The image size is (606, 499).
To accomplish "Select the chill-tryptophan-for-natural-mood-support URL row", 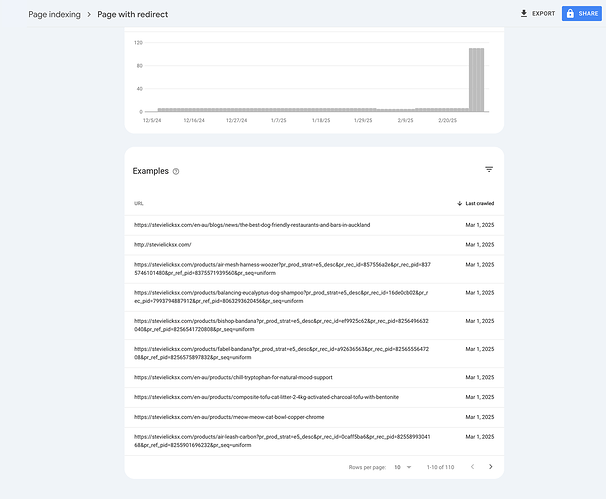I will [x=232, y=377].
